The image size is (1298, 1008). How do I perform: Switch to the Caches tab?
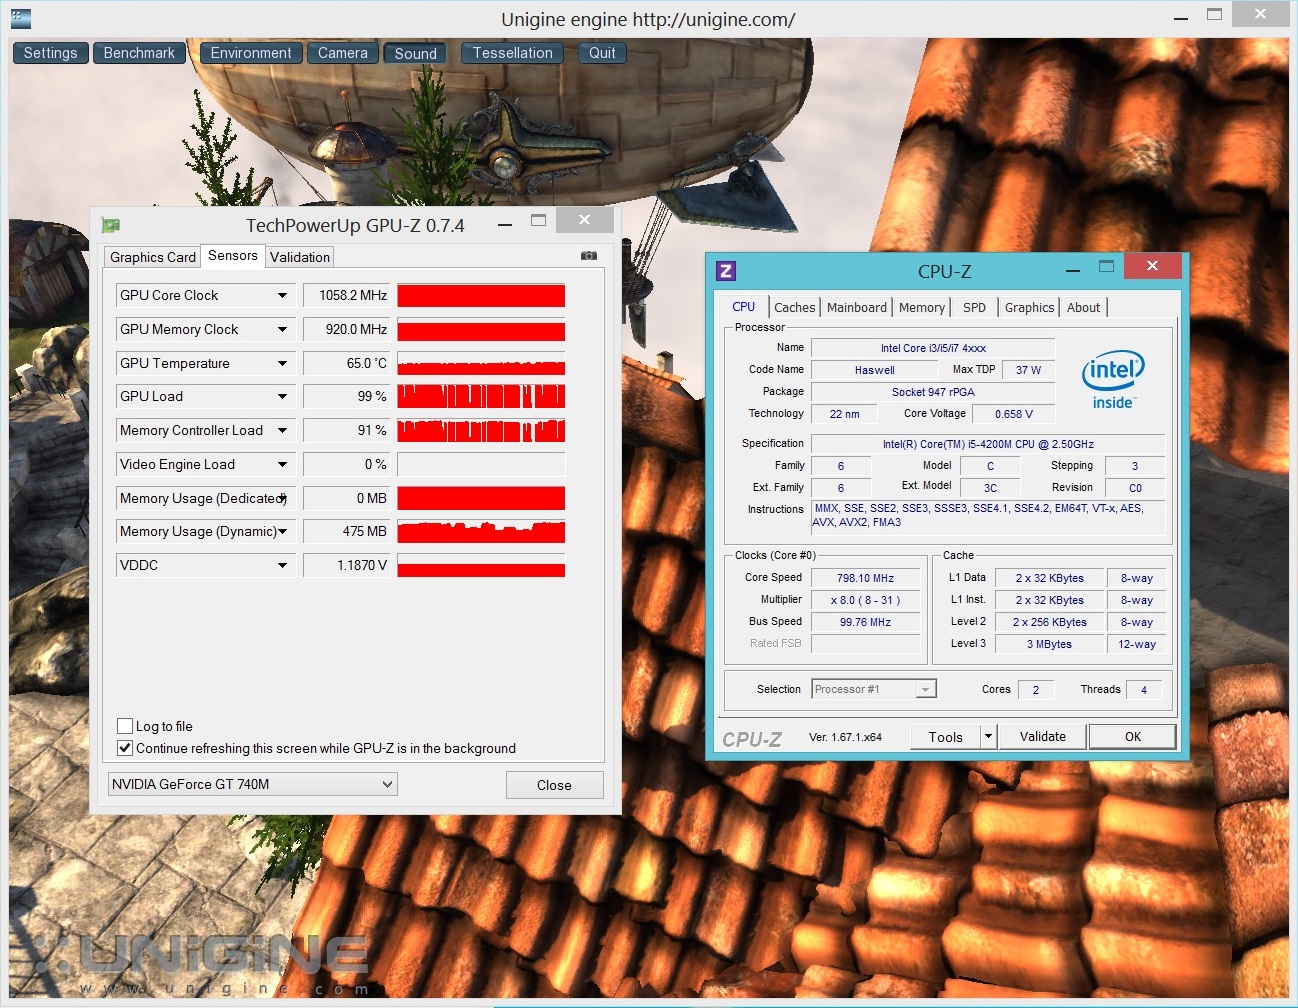coord(795,308)
